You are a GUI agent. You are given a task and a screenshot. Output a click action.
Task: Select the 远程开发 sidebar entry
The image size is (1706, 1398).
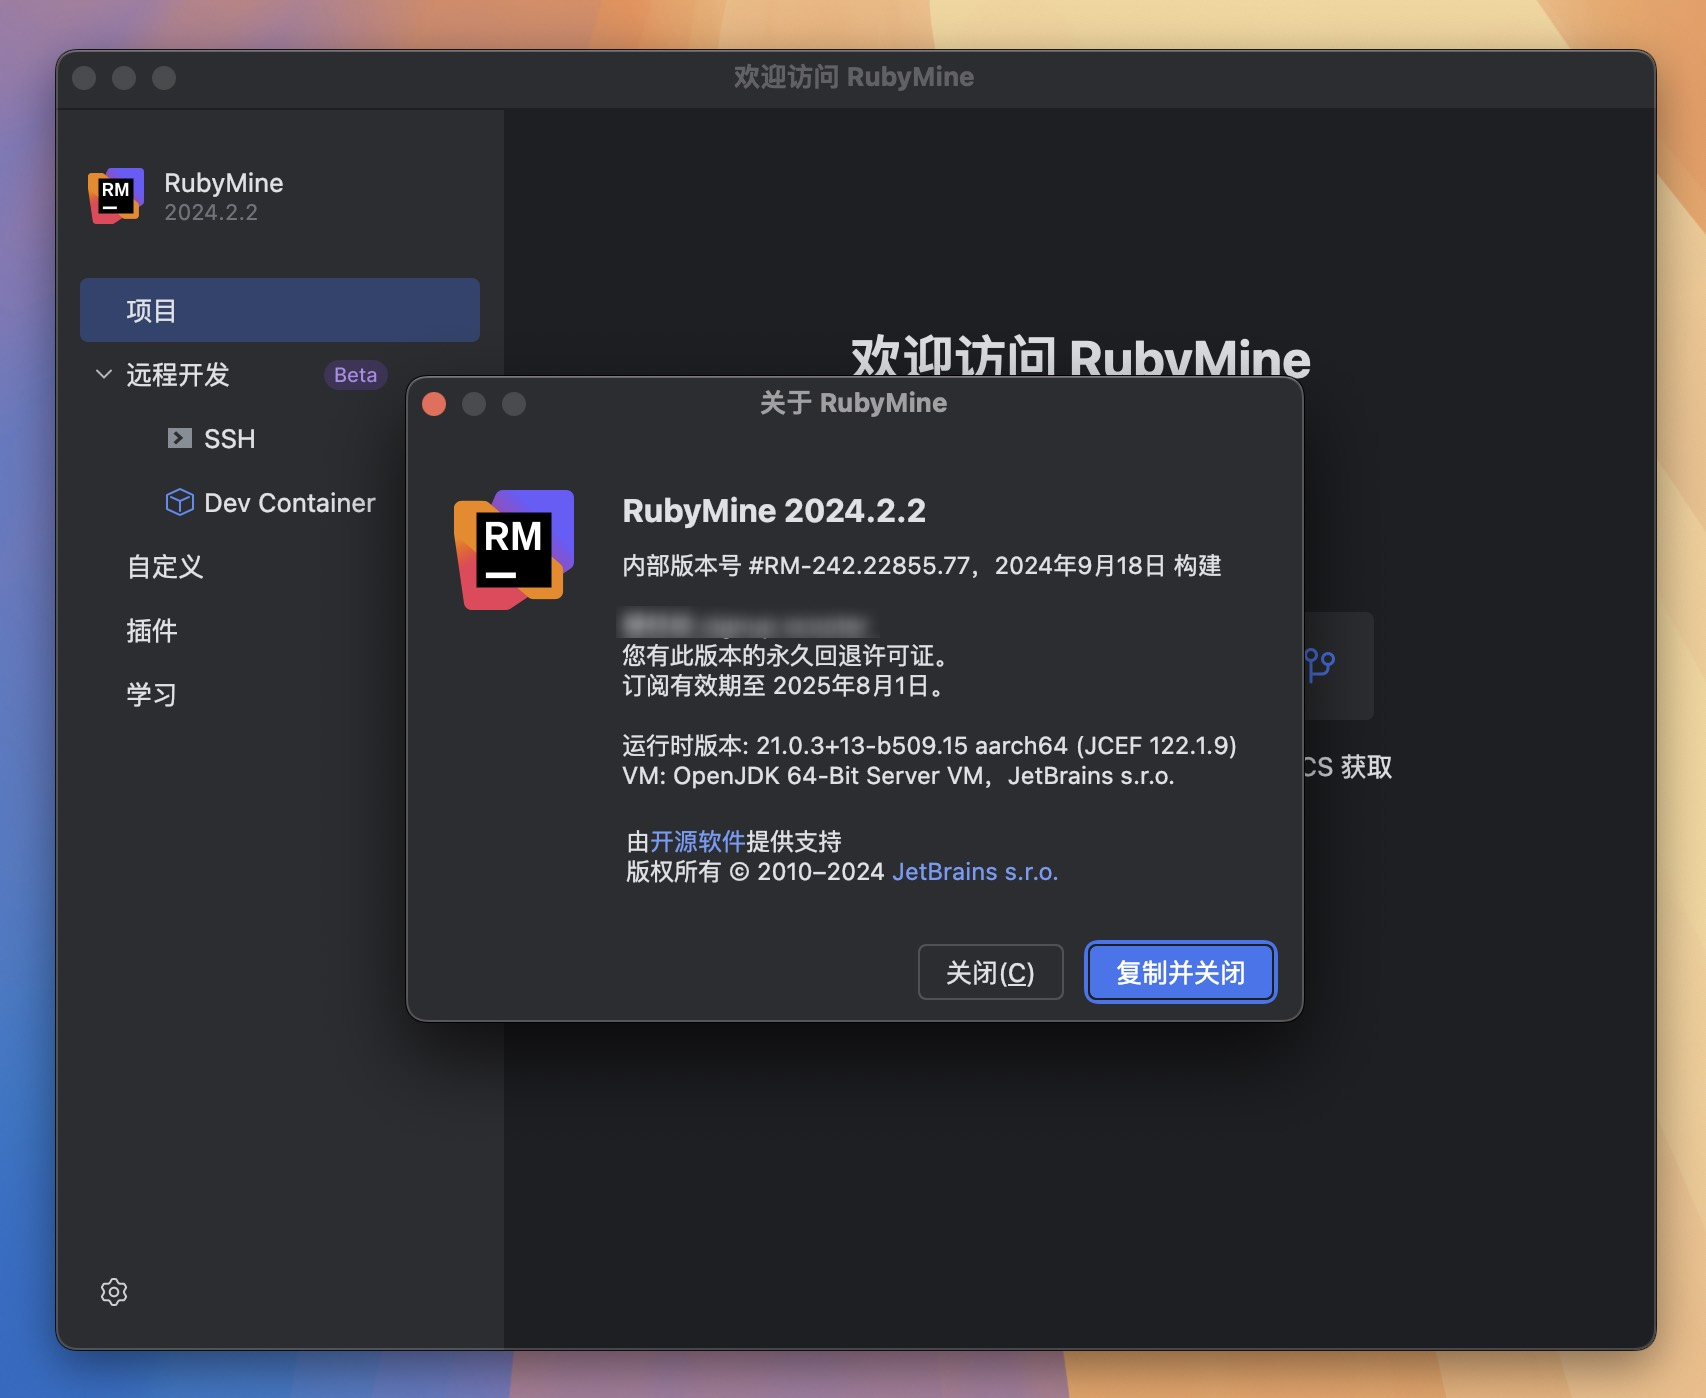point(180,375)
